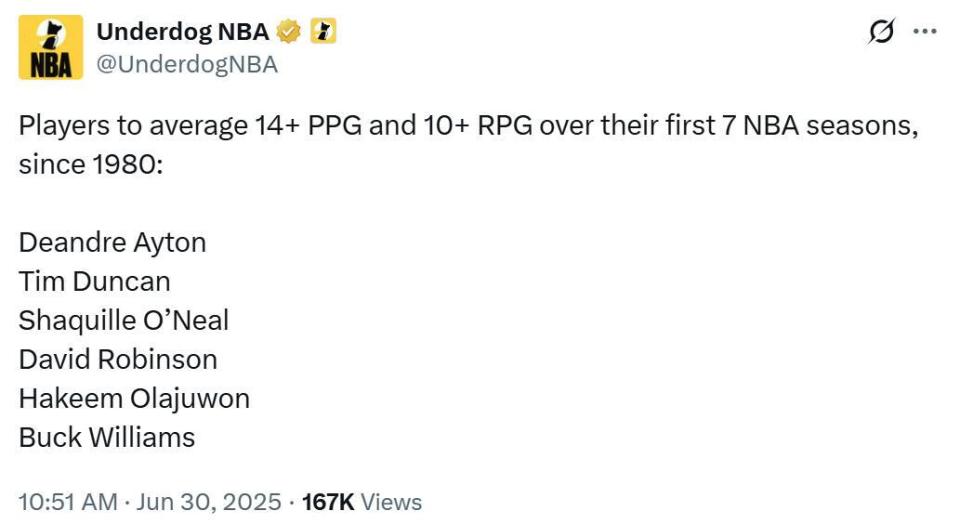This screenshot has height=524, width=960.
Task: Select the Tim Duncan line
Action: 94,282
